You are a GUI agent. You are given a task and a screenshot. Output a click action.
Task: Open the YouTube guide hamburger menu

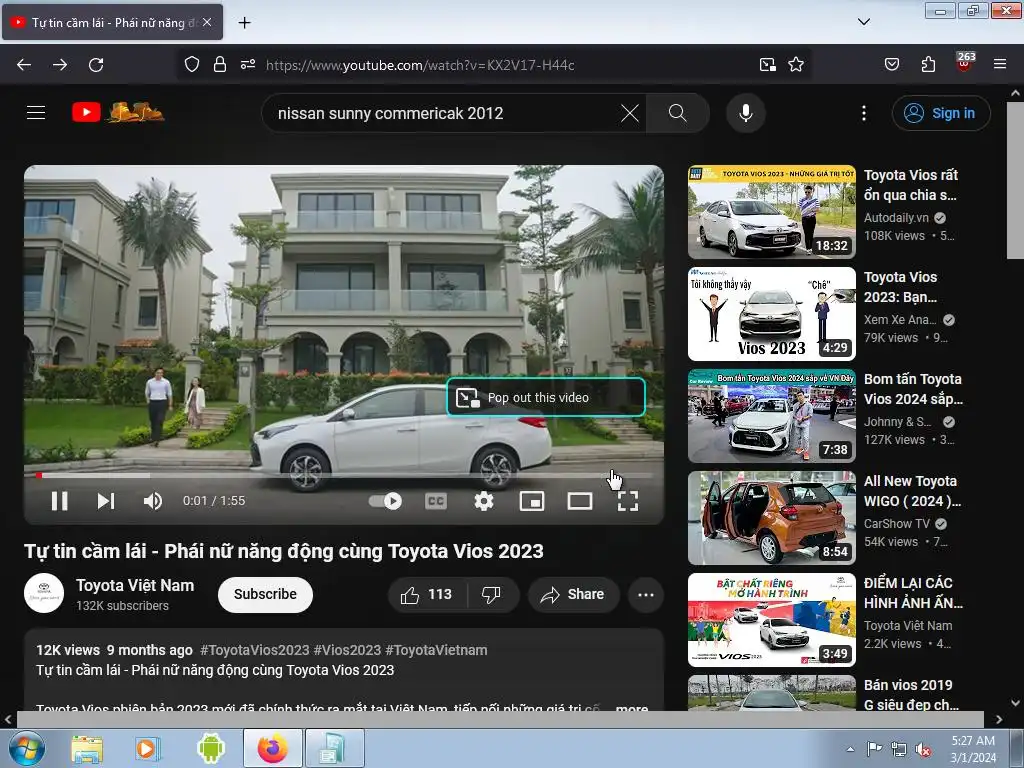pos(36,112)
